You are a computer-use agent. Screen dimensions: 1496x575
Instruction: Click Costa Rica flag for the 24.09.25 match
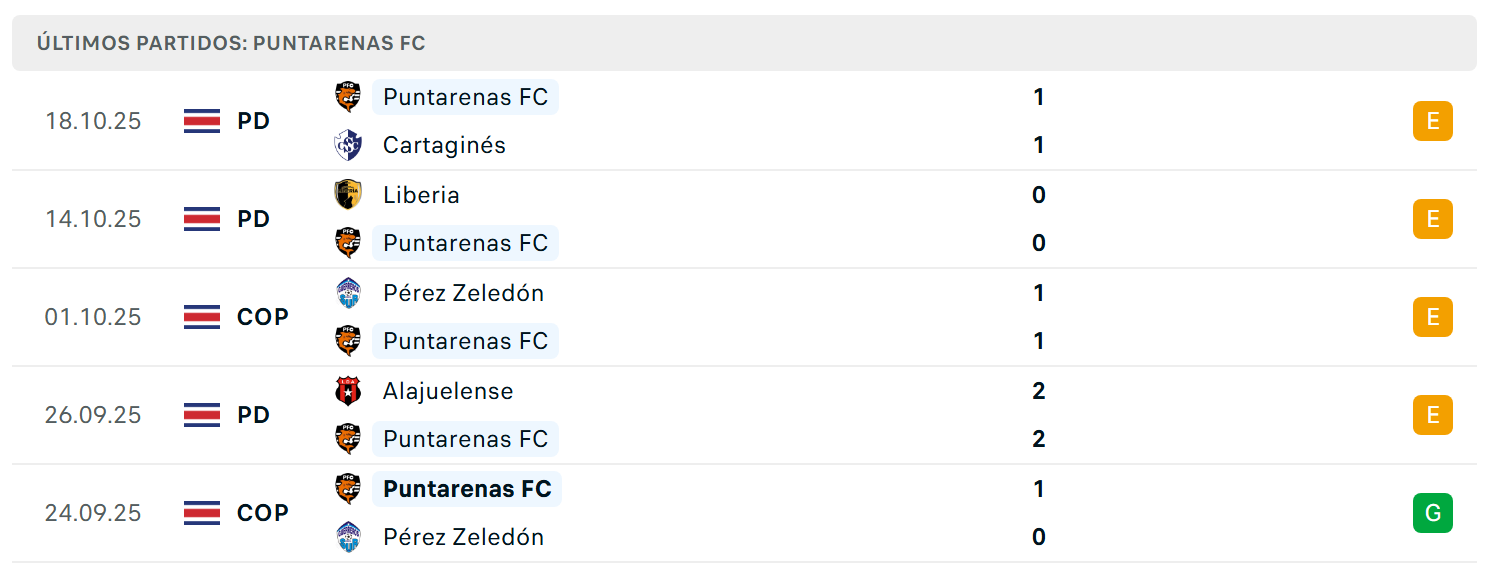click(202, 513)
